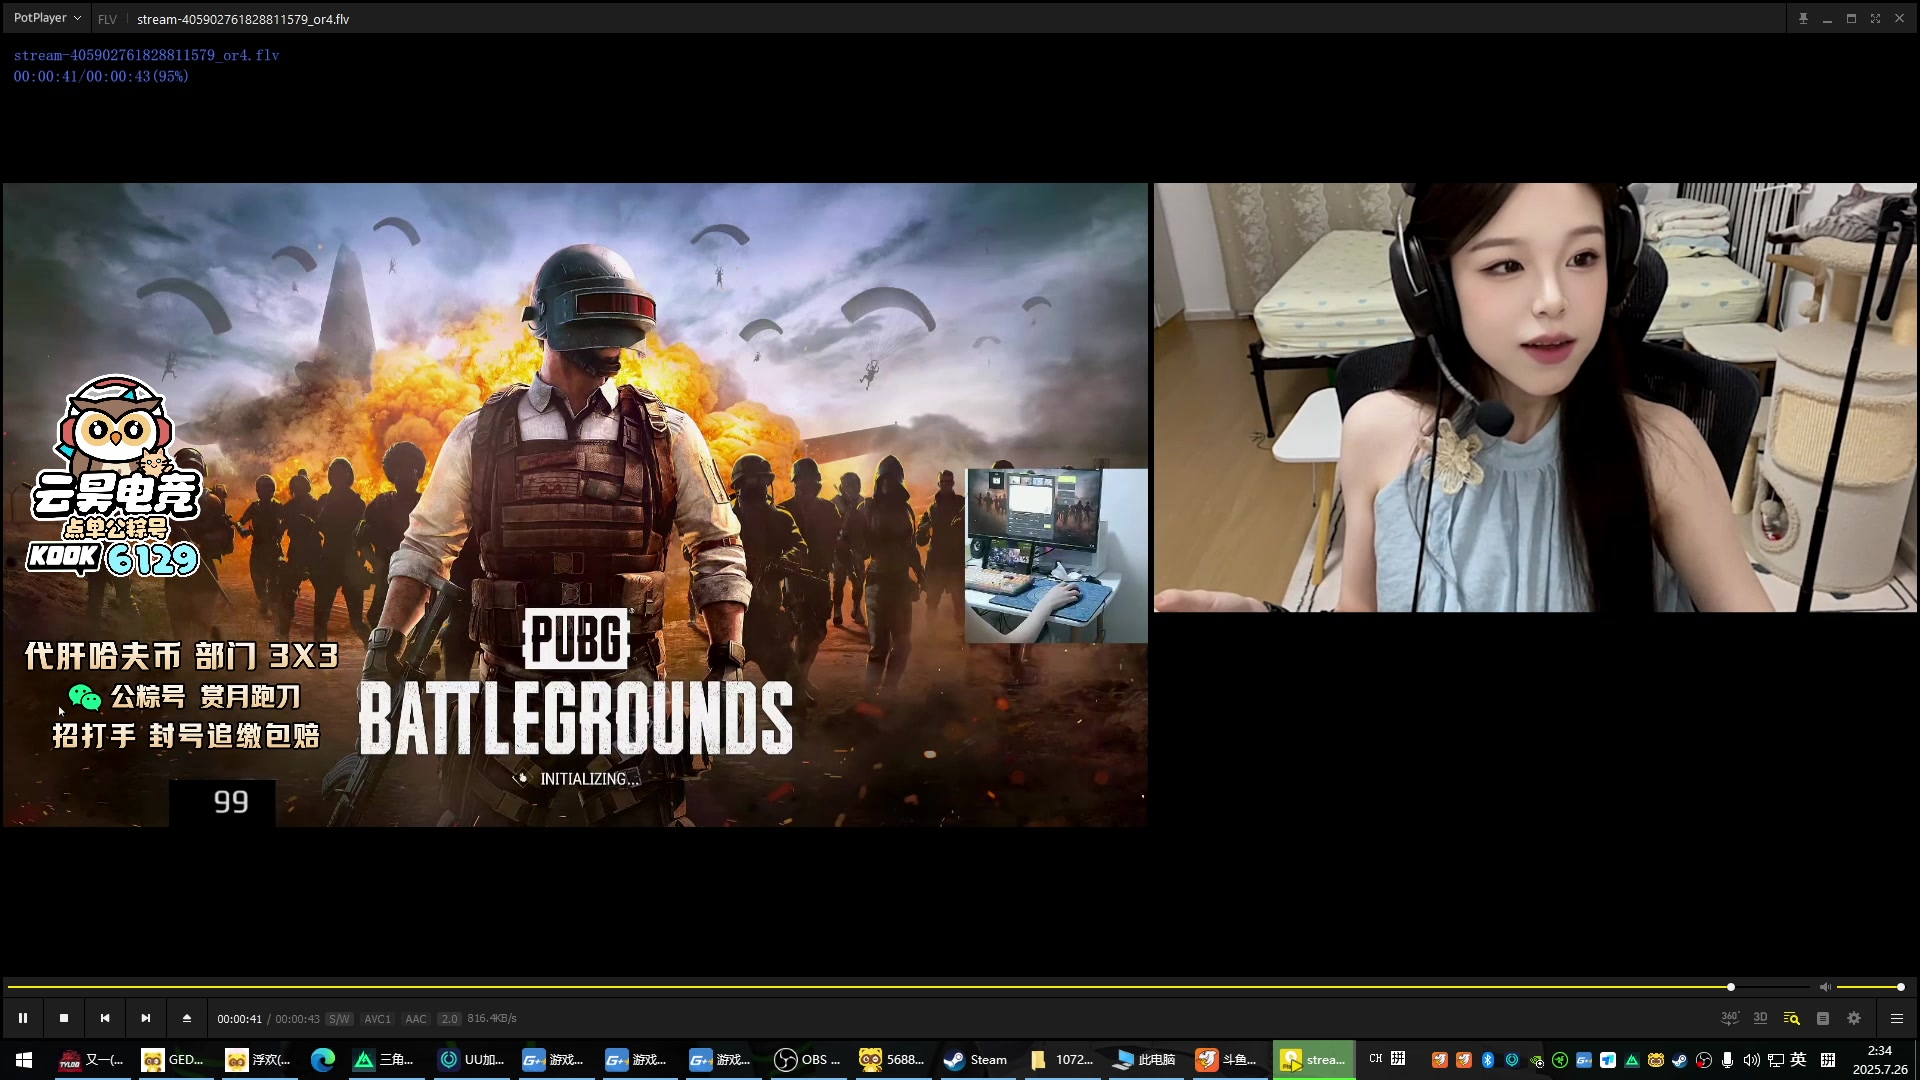Toggle the playlist hamburger menu
The height and width of the screenshot is (1080, 1920).
point(1897,1018)
